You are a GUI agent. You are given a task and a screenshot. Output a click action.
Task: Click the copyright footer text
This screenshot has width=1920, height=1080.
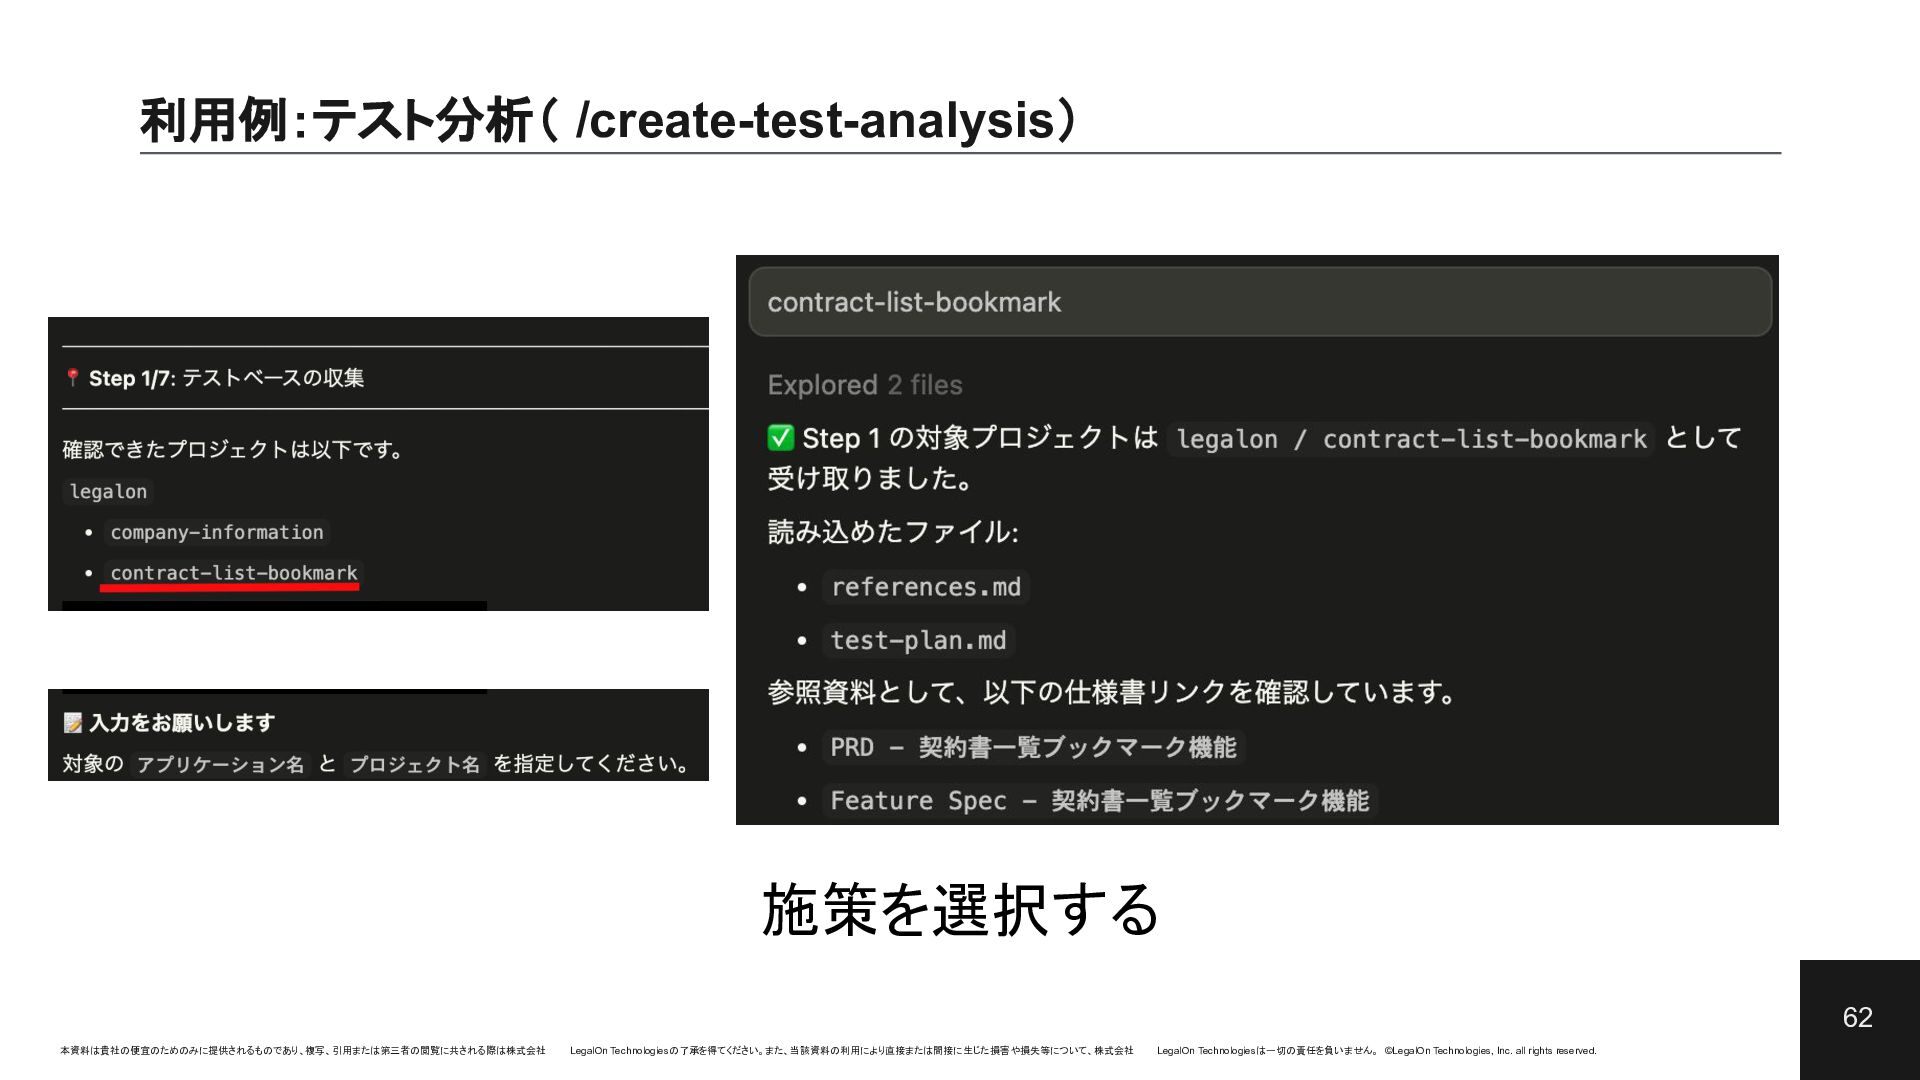click(1490, 1050)
